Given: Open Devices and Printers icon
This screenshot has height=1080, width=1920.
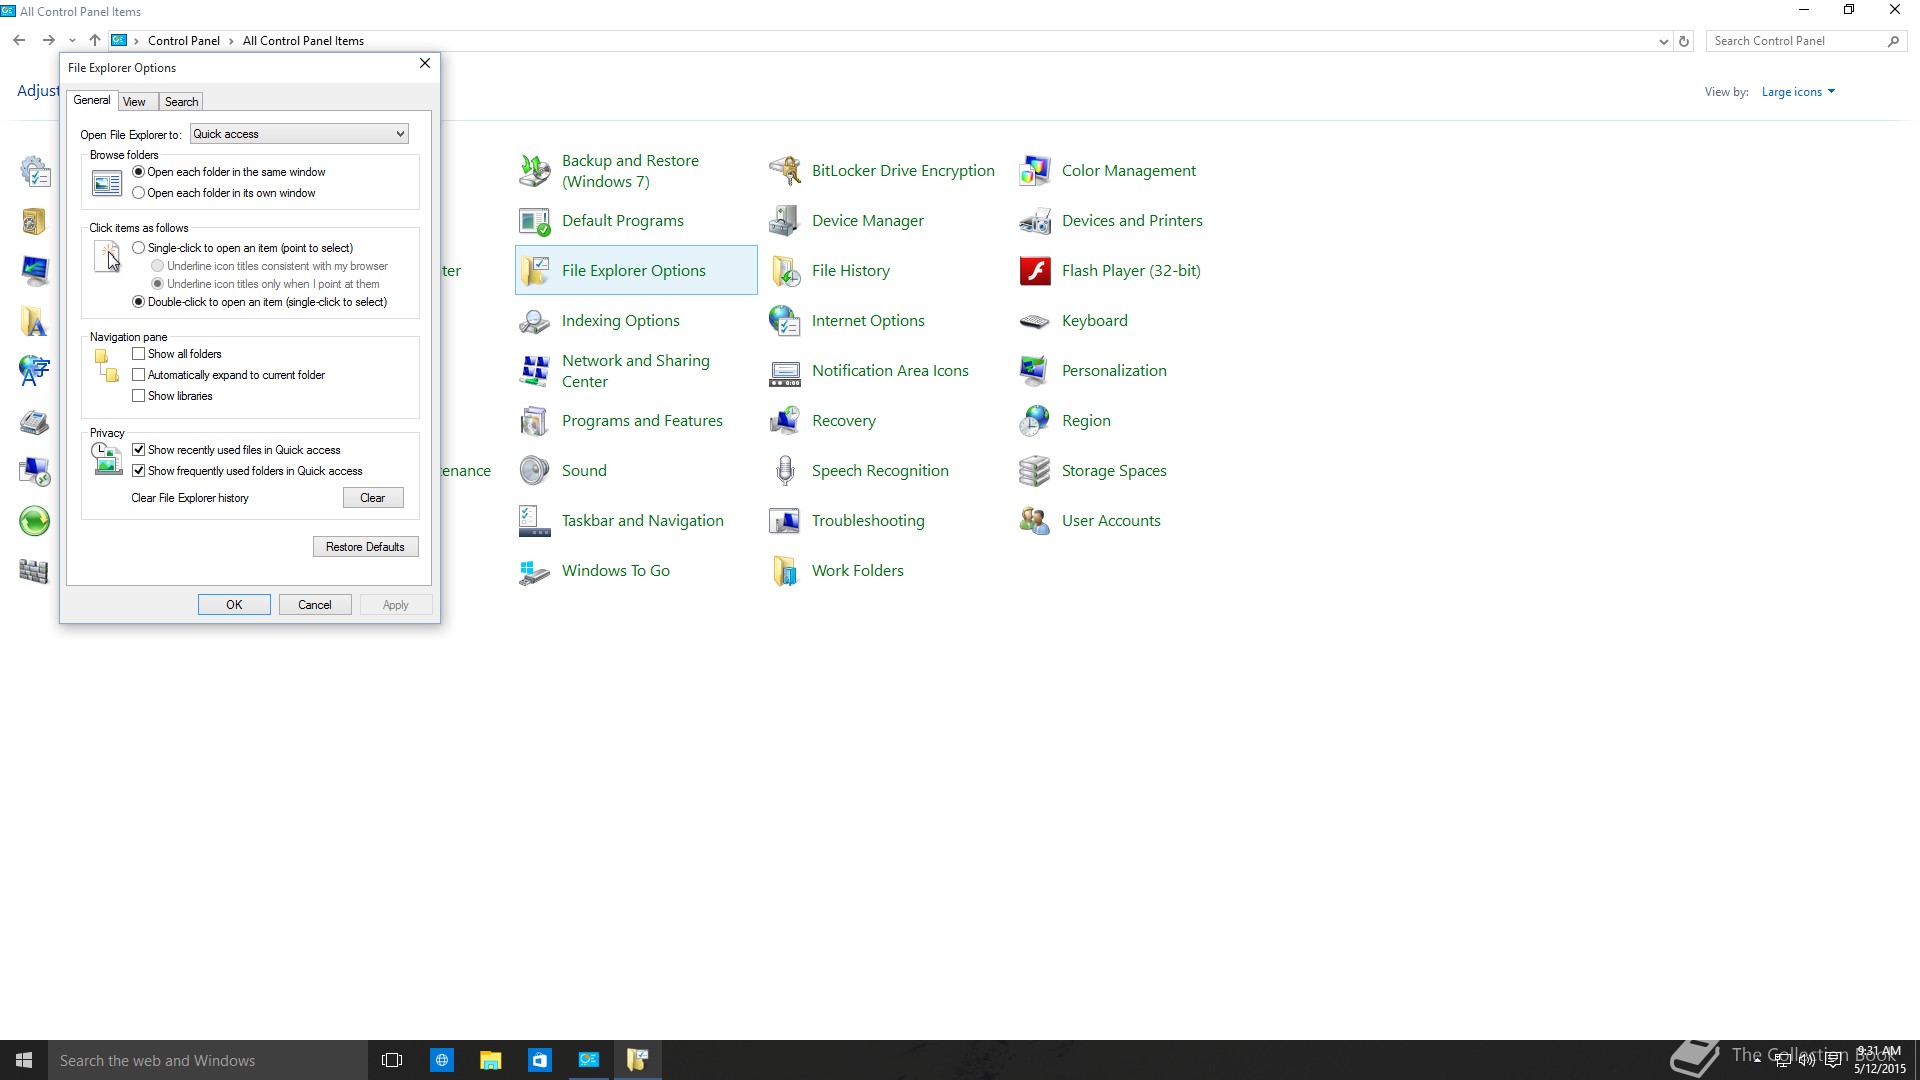Looking at the screenshot, I should coord(1035,221).
